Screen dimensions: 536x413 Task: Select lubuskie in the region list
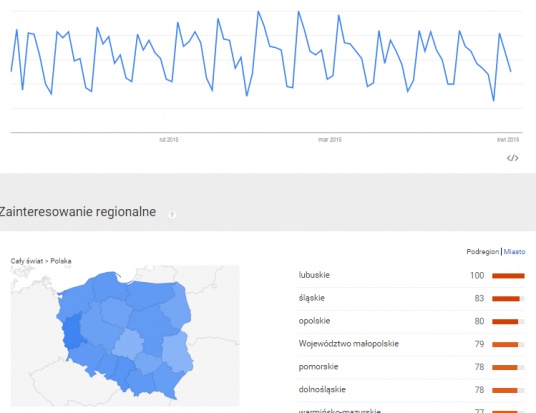314,275
